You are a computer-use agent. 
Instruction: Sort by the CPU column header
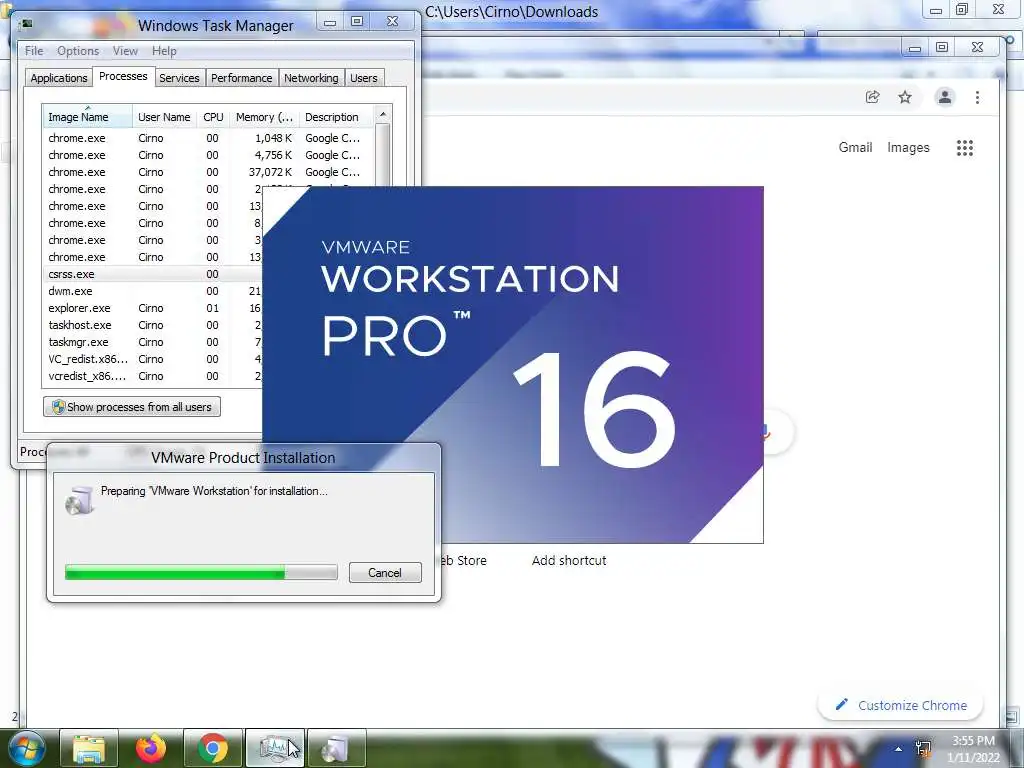tap(213, 117)
